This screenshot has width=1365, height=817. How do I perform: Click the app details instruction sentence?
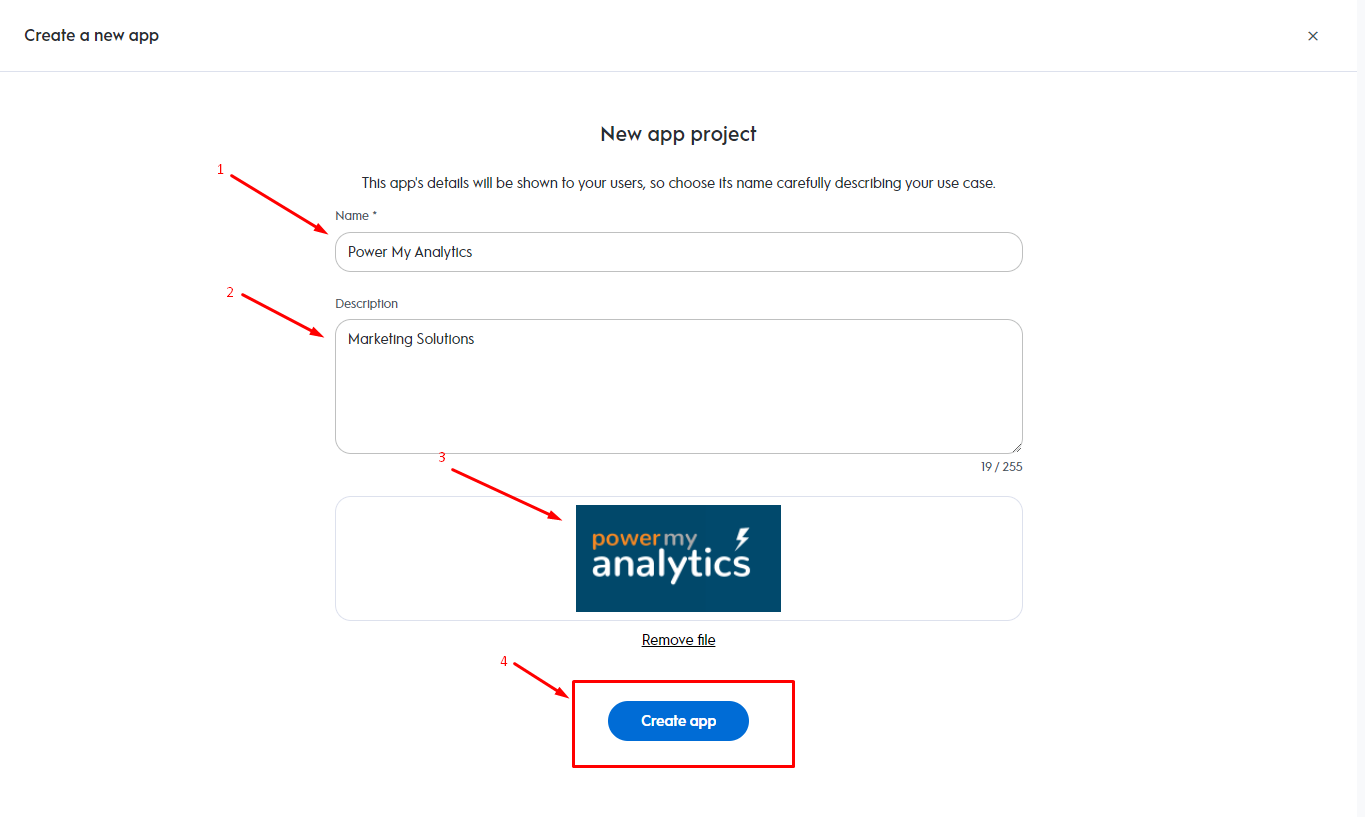(x=678, y=184)
